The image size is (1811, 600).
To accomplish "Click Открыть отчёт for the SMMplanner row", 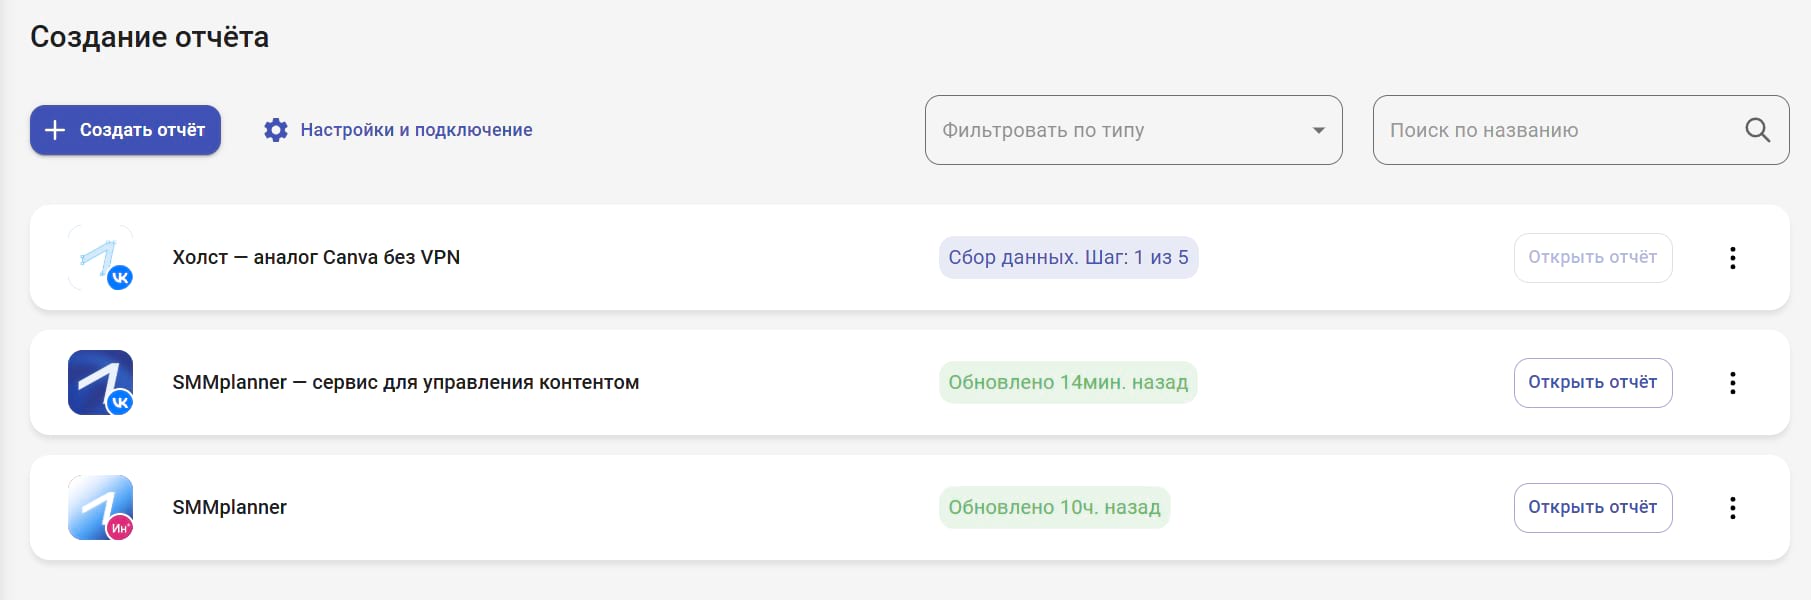I will coord(1592,508).
